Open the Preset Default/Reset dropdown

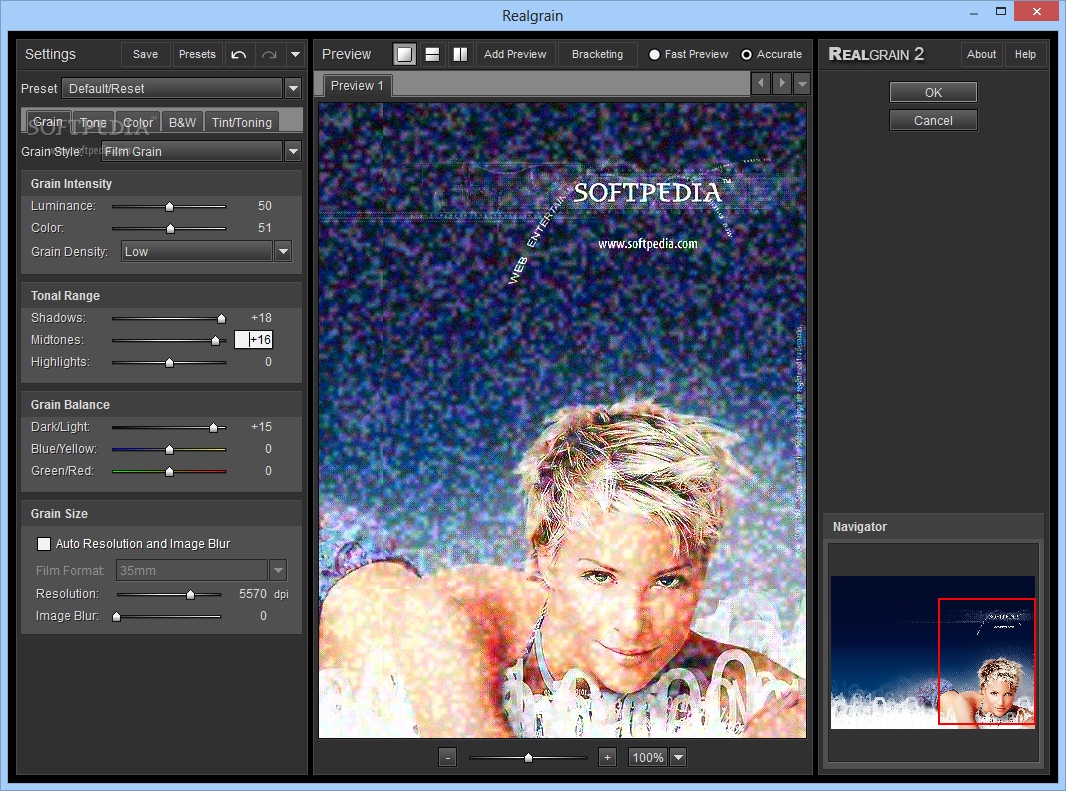tap(293, 88)
